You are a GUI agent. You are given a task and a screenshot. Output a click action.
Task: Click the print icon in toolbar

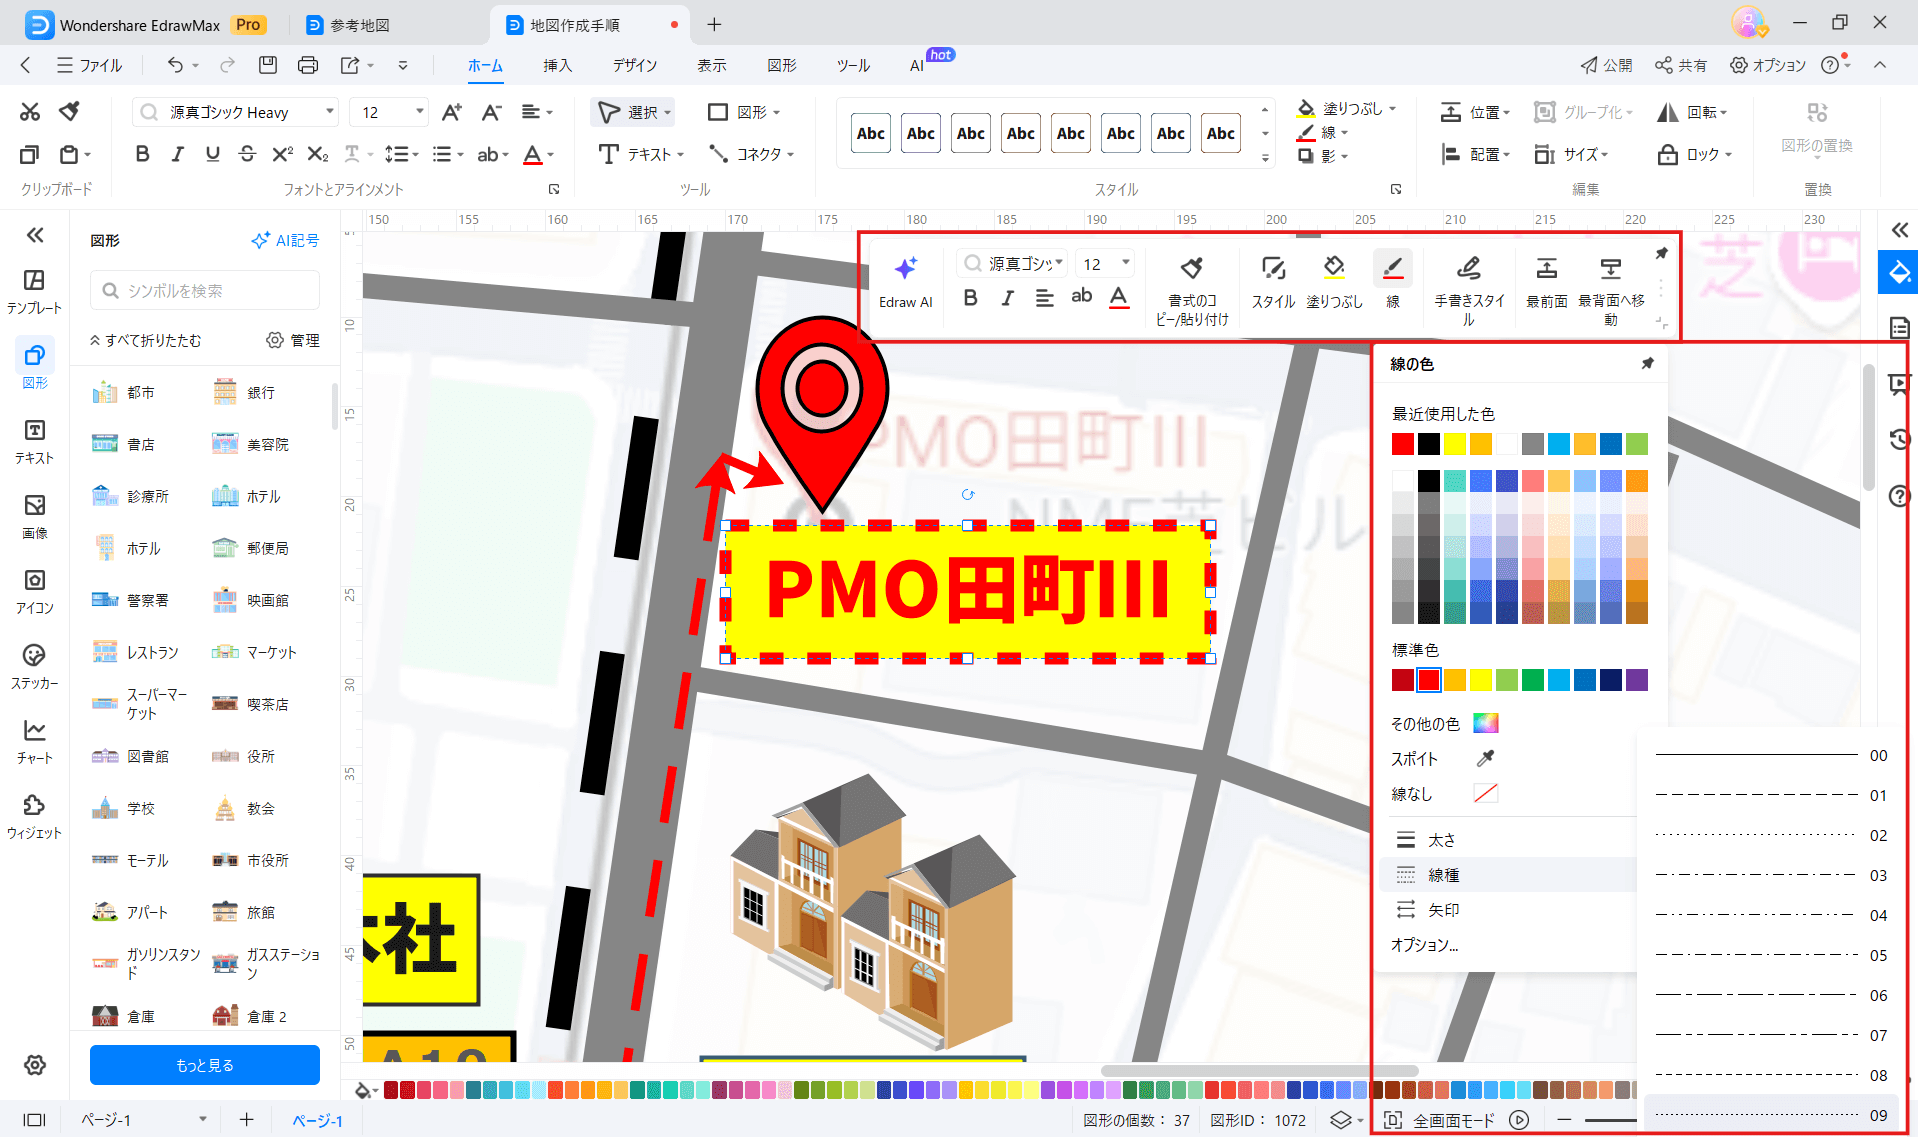307,66
